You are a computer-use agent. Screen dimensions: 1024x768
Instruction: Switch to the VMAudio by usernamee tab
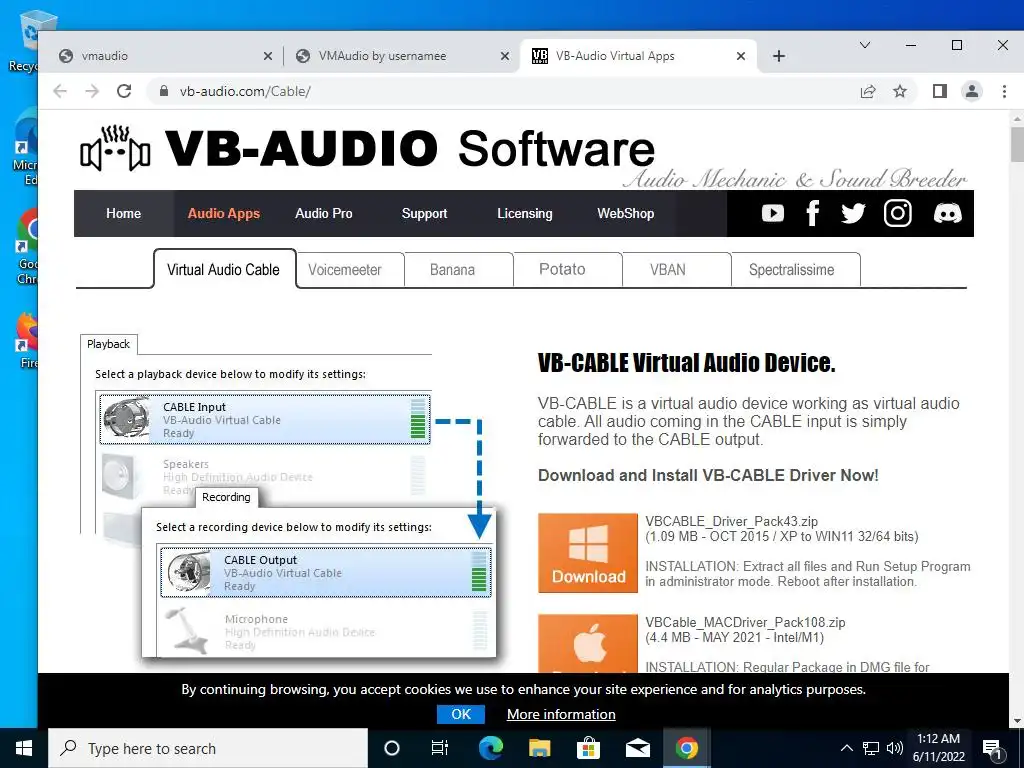pyautogui.click(x=400, y=56)
